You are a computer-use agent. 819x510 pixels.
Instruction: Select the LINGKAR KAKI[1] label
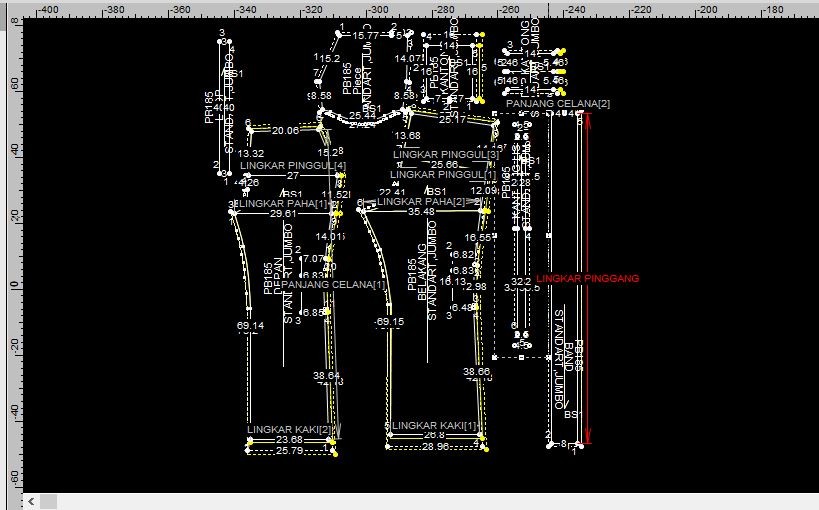tap(434, 426)
